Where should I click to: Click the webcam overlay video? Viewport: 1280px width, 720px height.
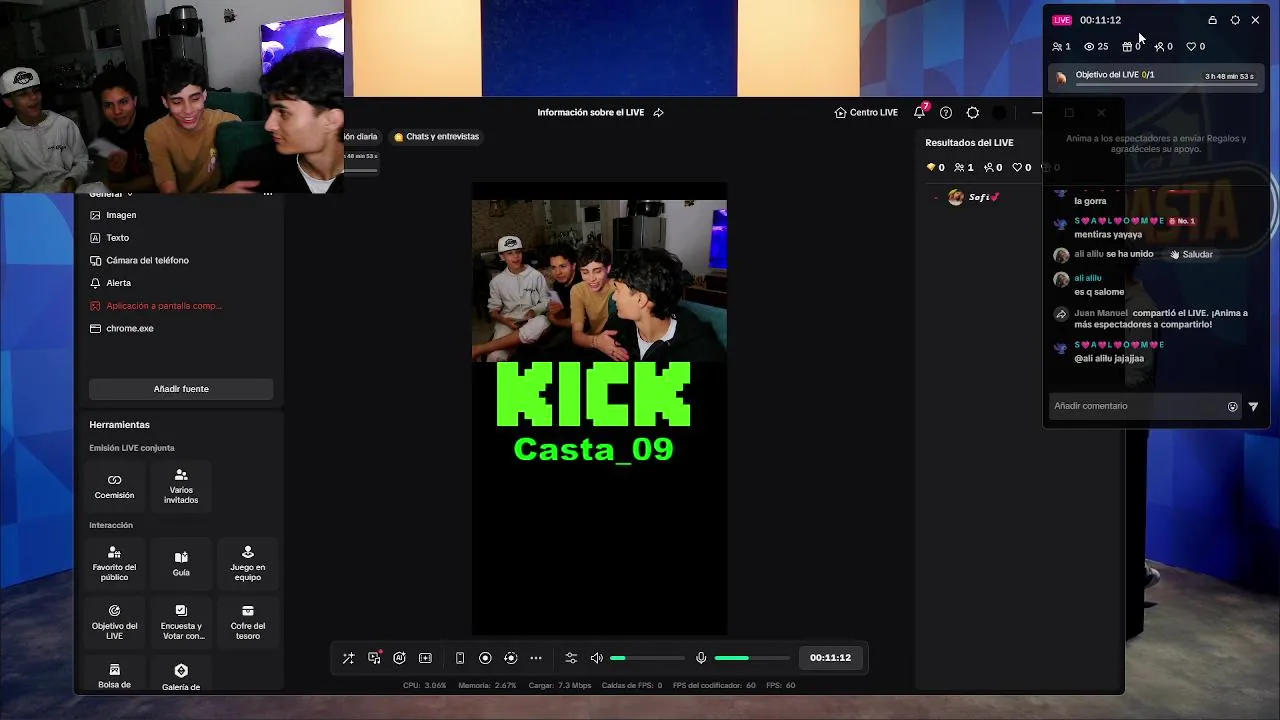tap(172, 96)
